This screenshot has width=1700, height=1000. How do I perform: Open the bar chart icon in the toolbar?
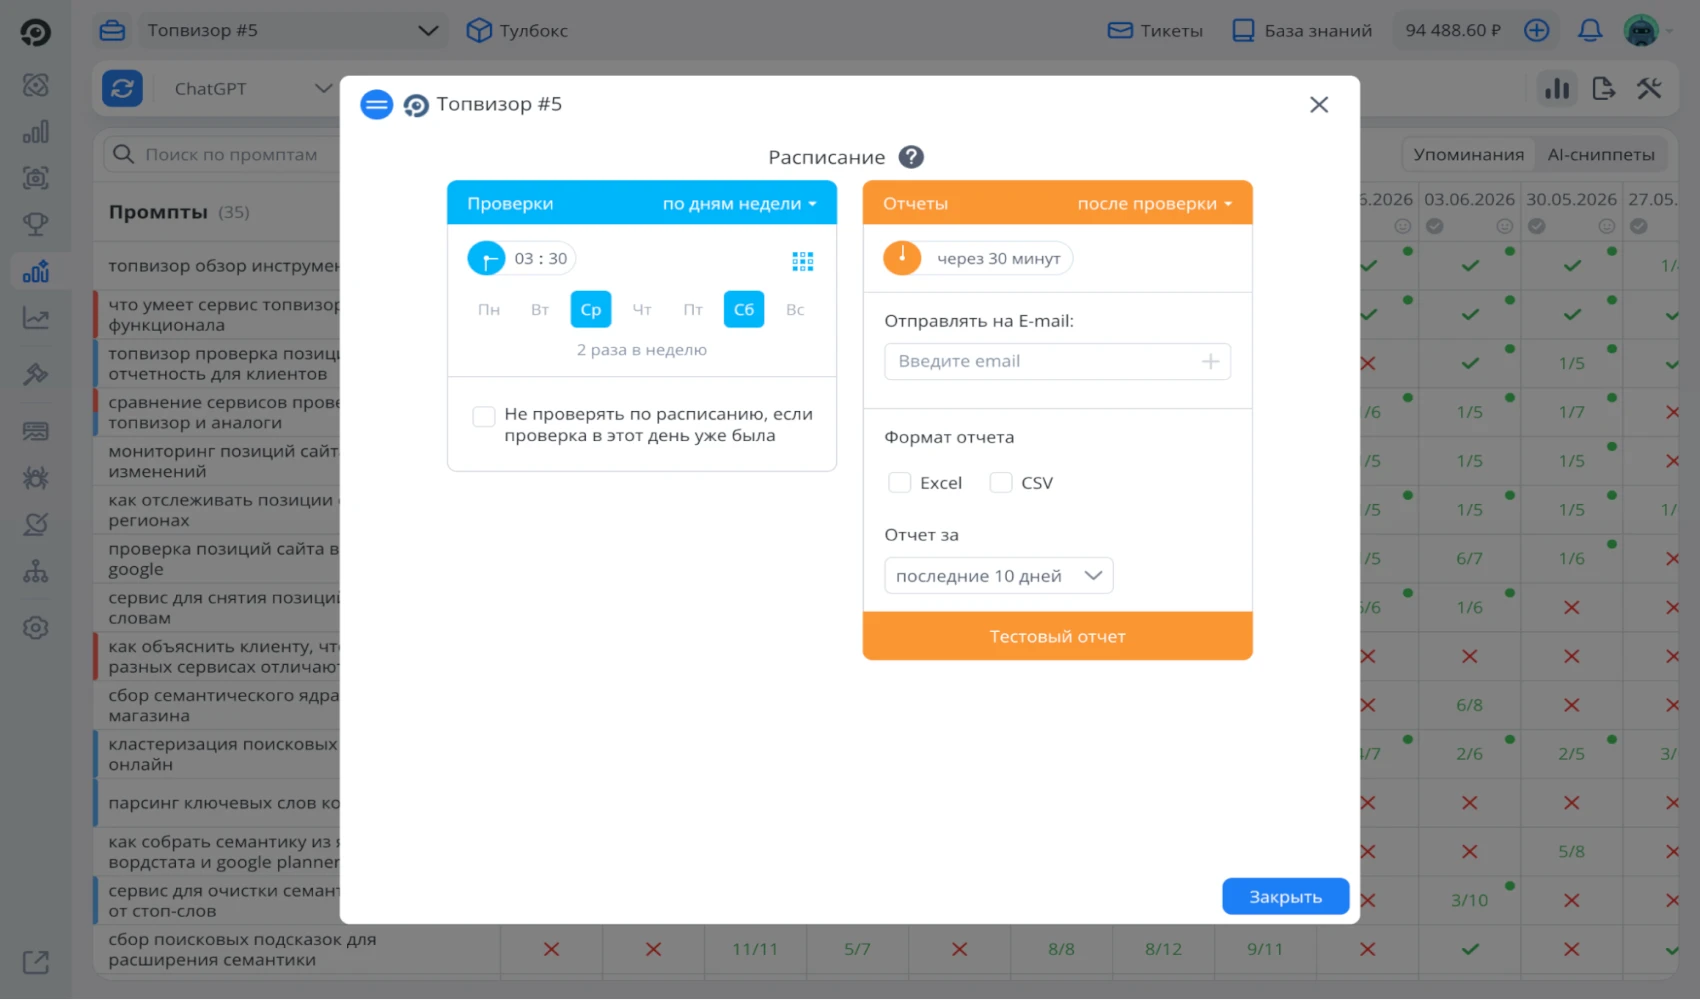[1557, 89]
